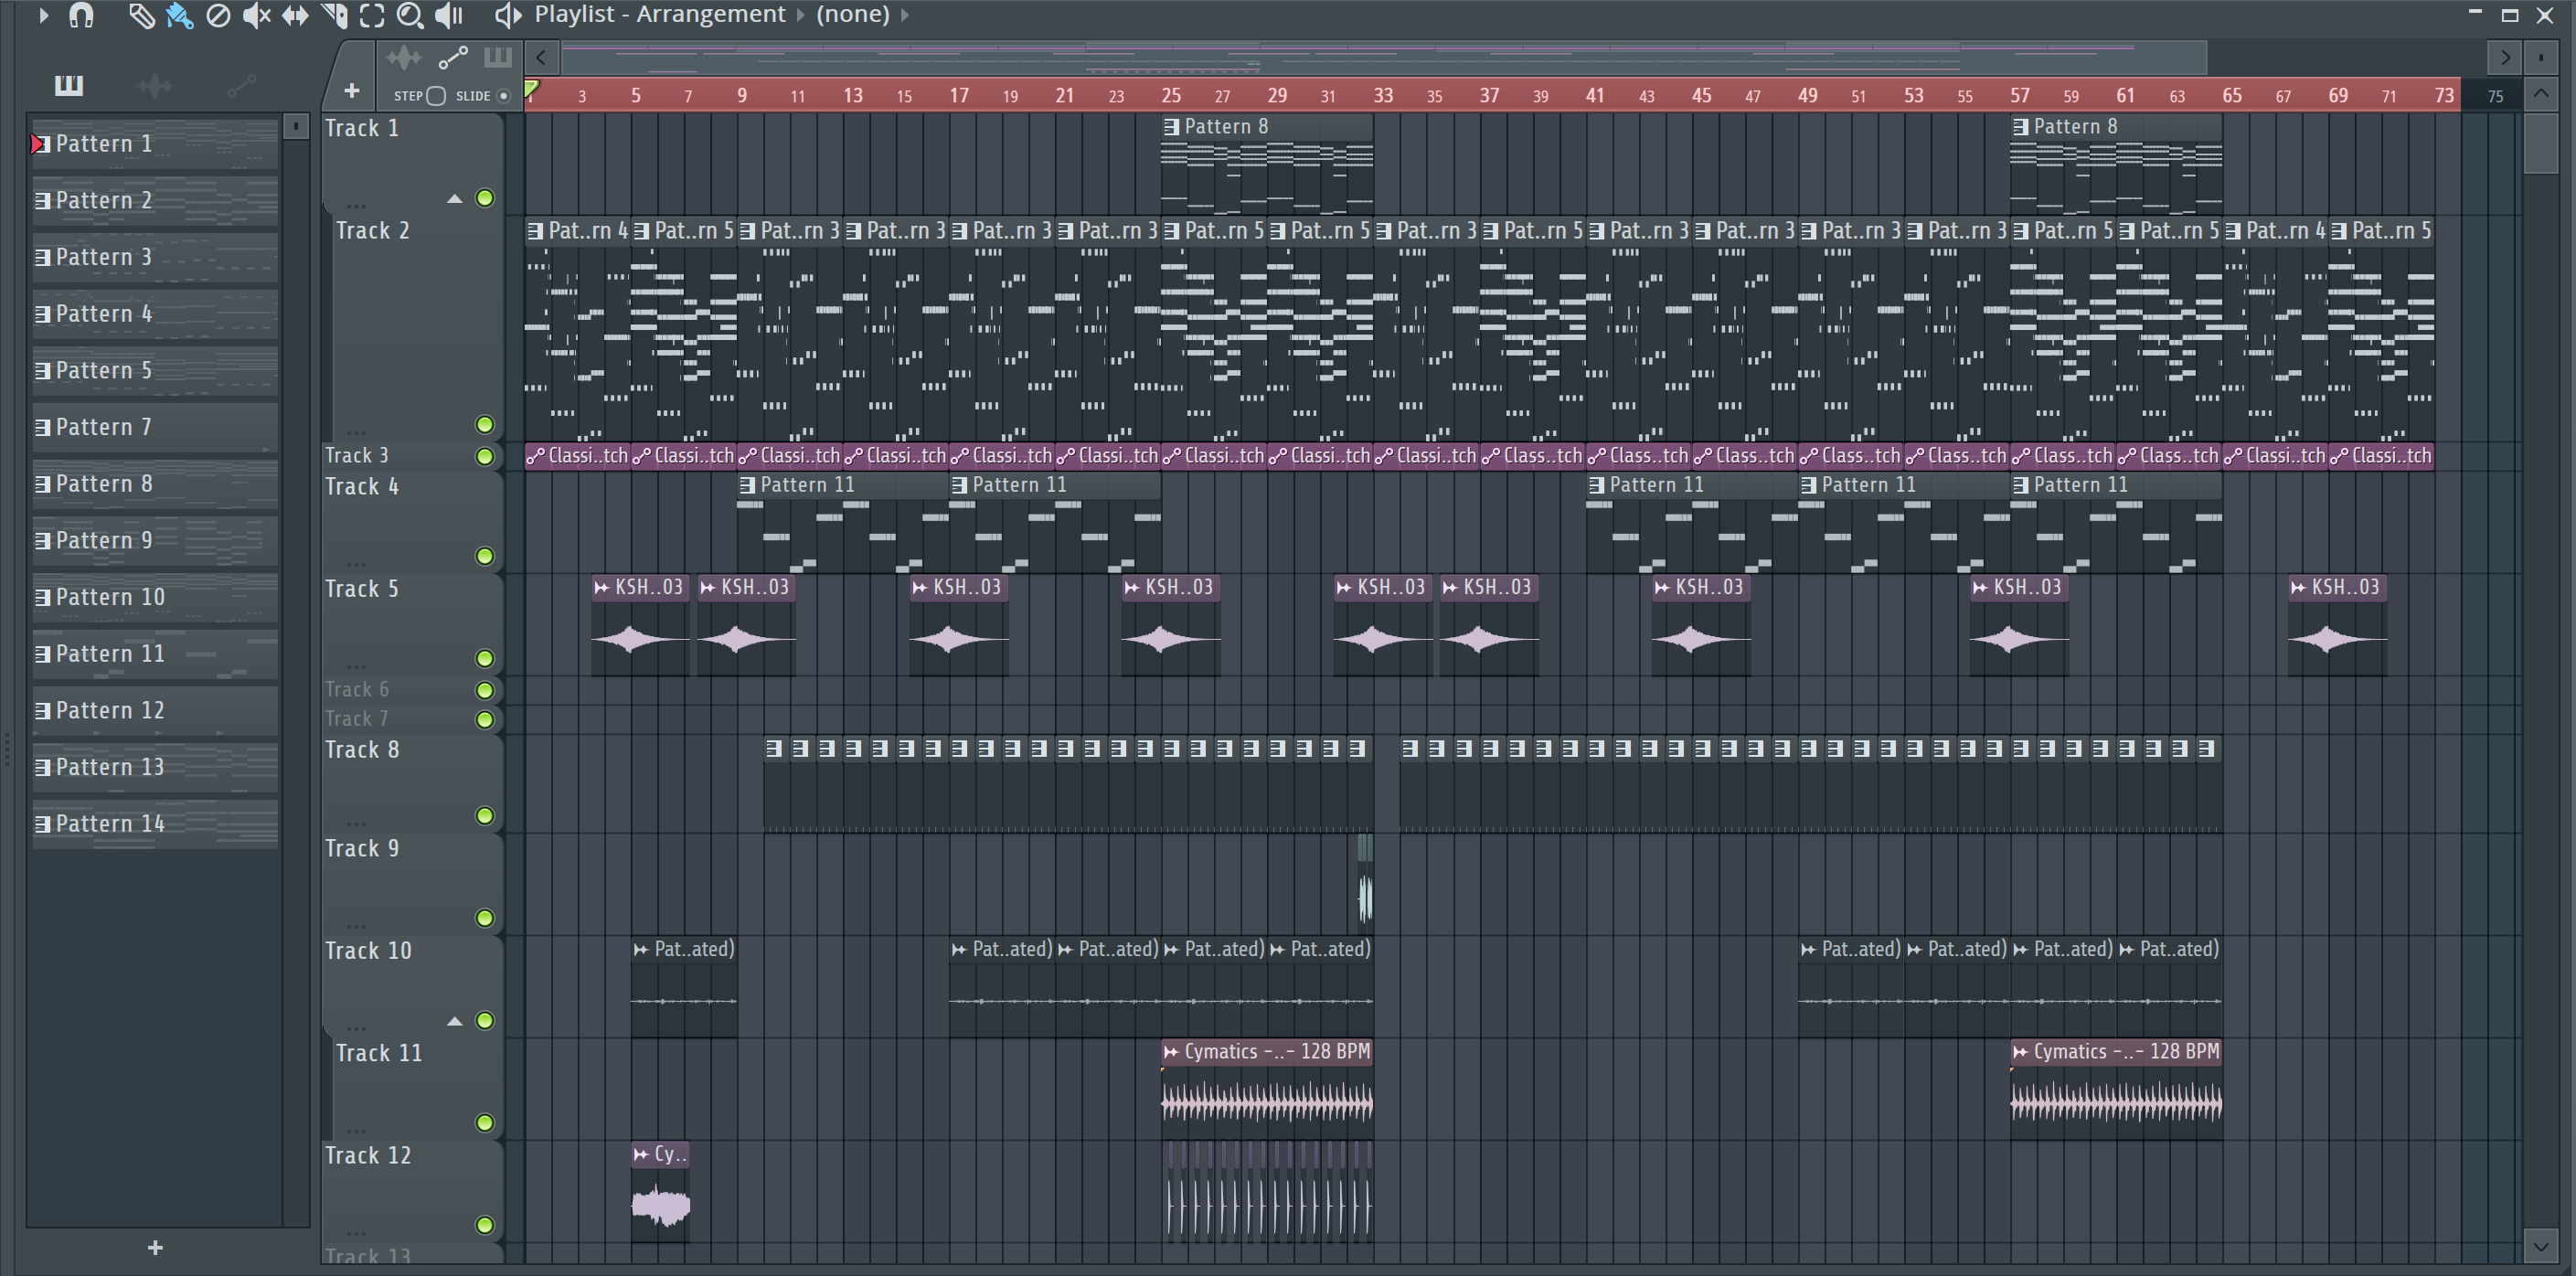Select Pattern 1 in picker
2576x1276 pixels.
click(155, 144)
